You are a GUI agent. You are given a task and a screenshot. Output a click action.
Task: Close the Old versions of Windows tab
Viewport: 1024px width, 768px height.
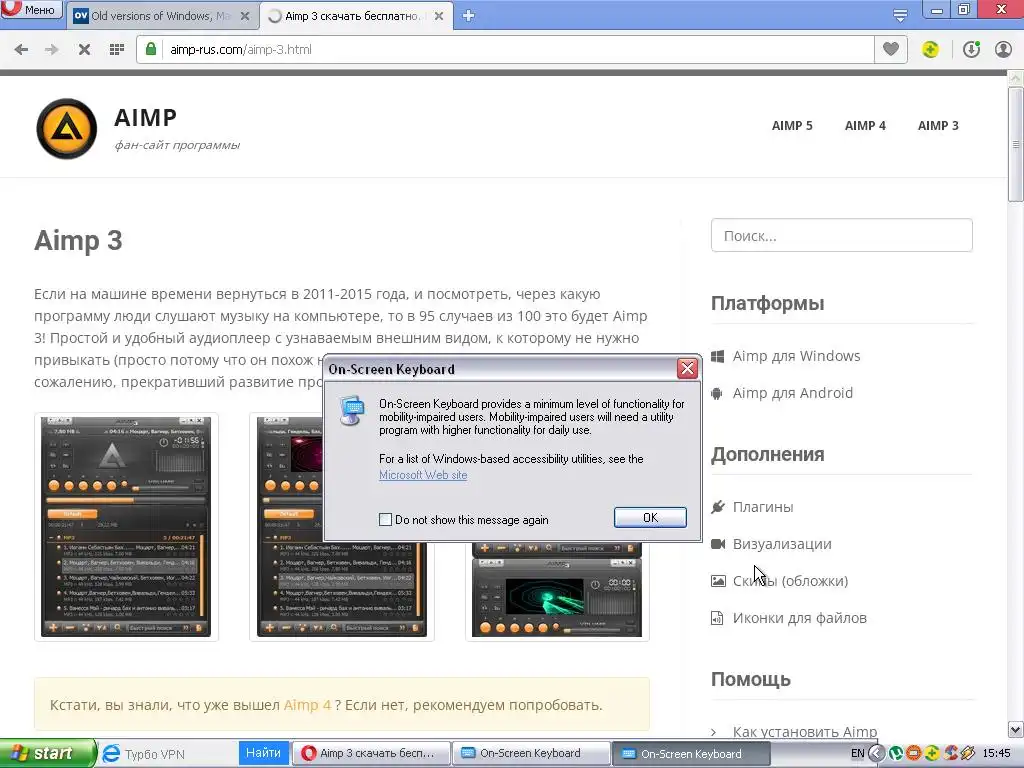(x=245, y=16)
